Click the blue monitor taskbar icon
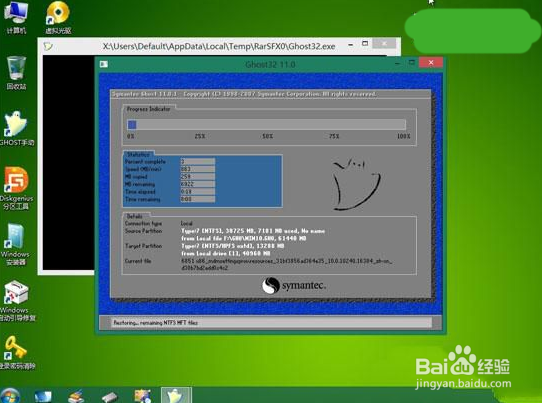 pos(43,396)
